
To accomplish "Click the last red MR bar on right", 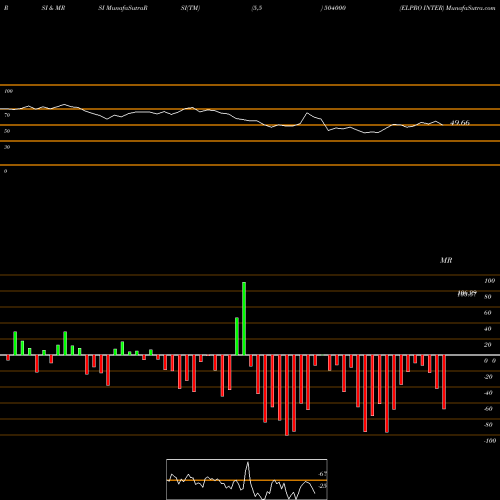I will pos(444,382).
